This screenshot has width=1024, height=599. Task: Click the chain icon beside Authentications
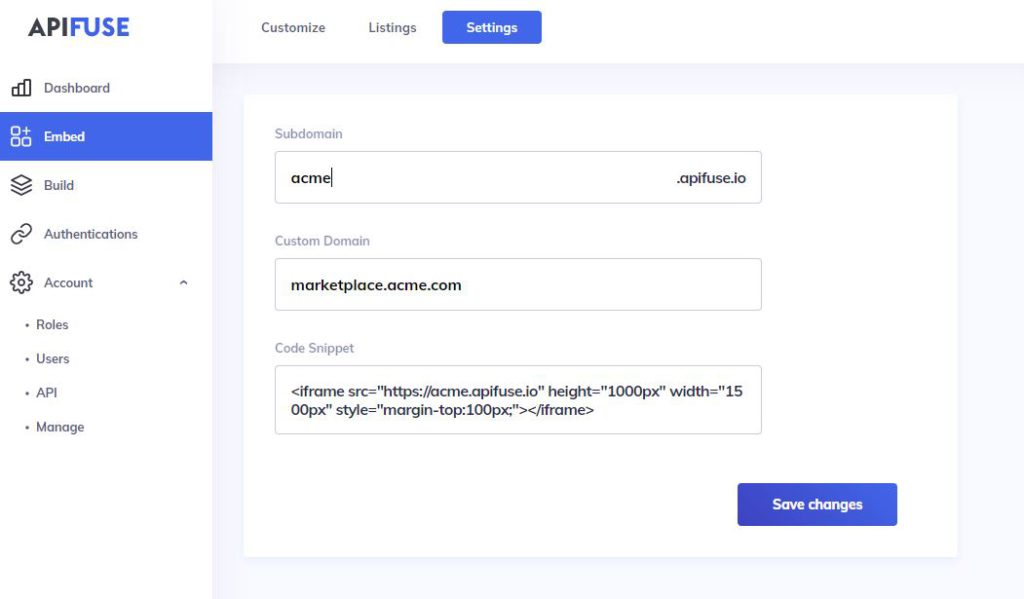[x=23, y=233]
